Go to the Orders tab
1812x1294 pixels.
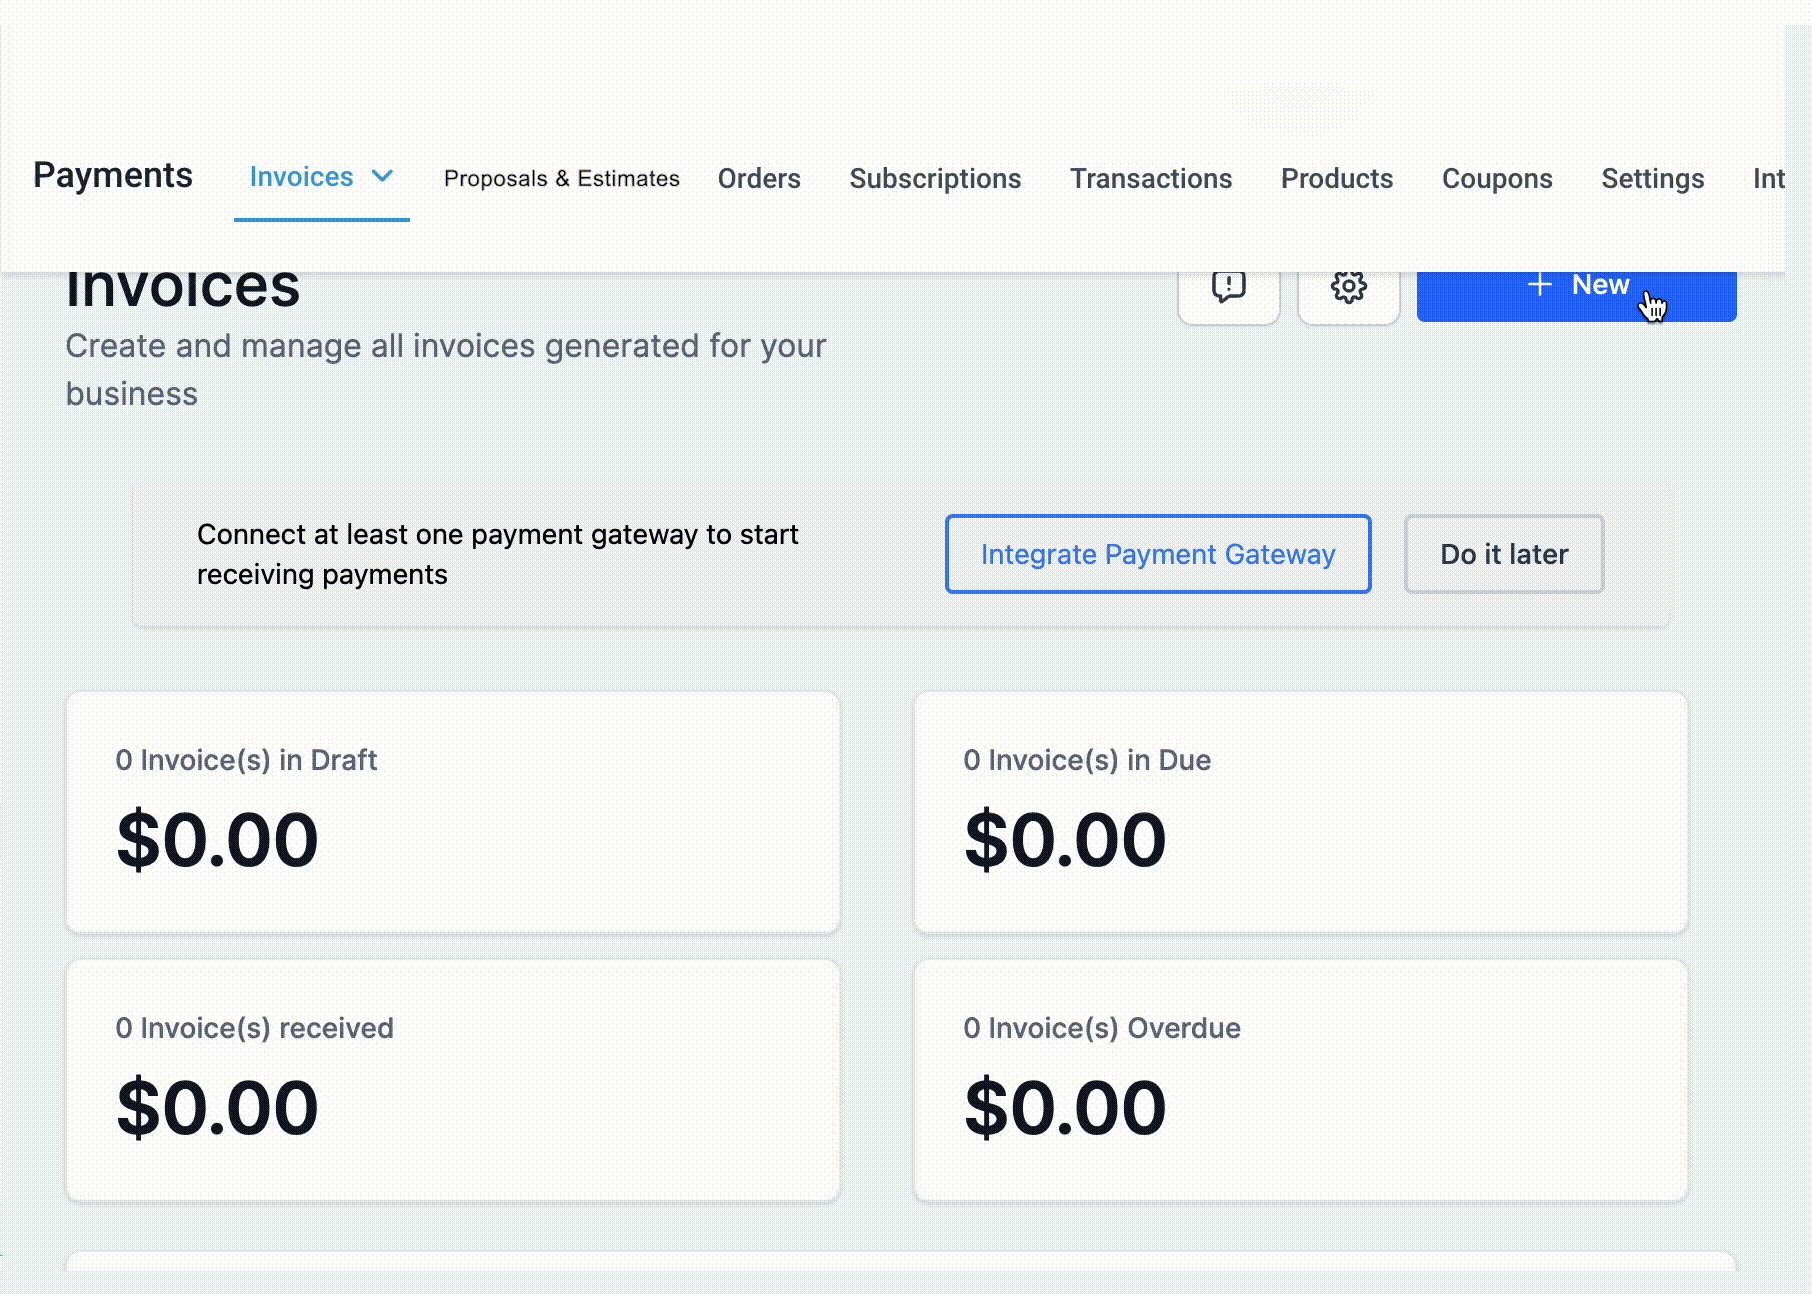coord(759,179)
